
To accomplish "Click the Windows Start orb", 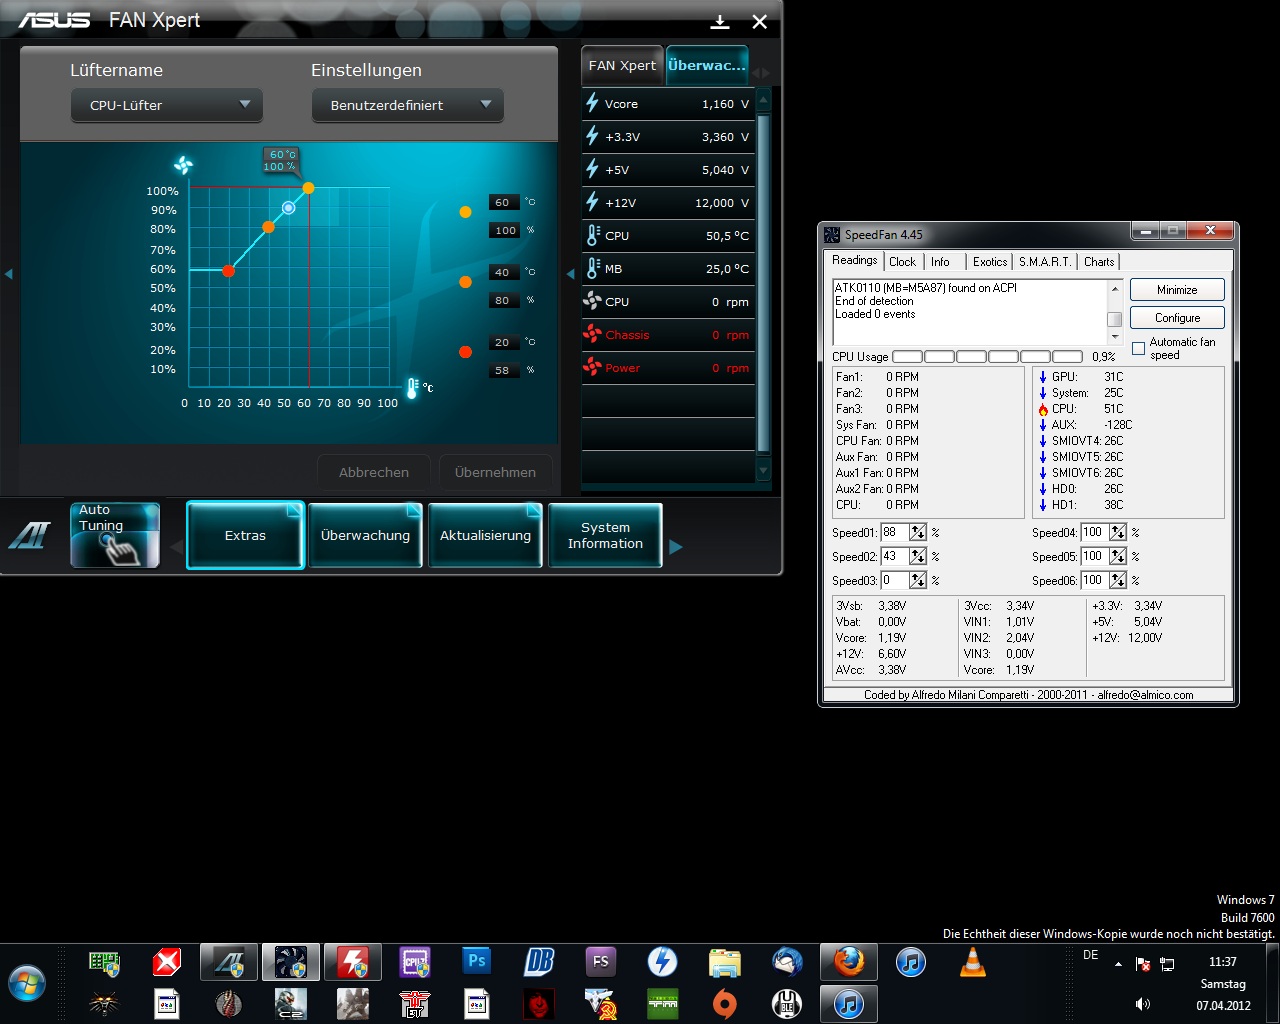I will click(x=27, y=984).
